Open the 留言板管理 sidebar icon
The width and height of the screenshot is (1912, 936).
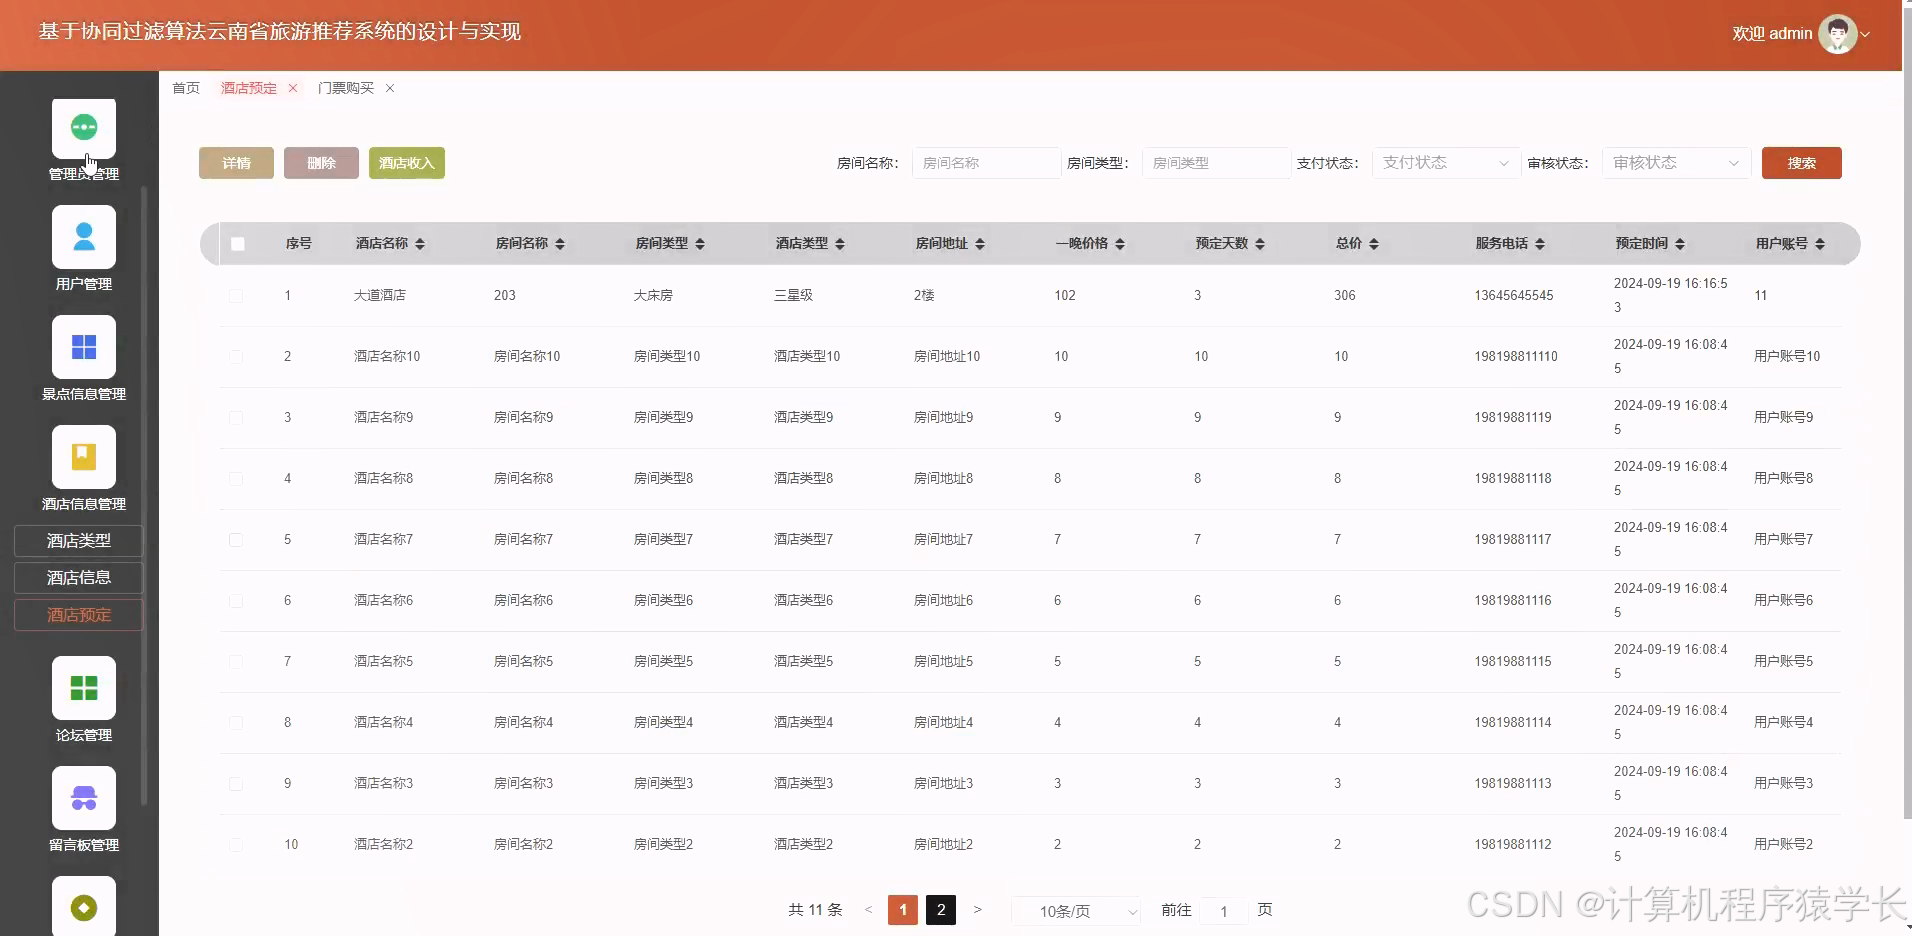click(x=84, y=798)
